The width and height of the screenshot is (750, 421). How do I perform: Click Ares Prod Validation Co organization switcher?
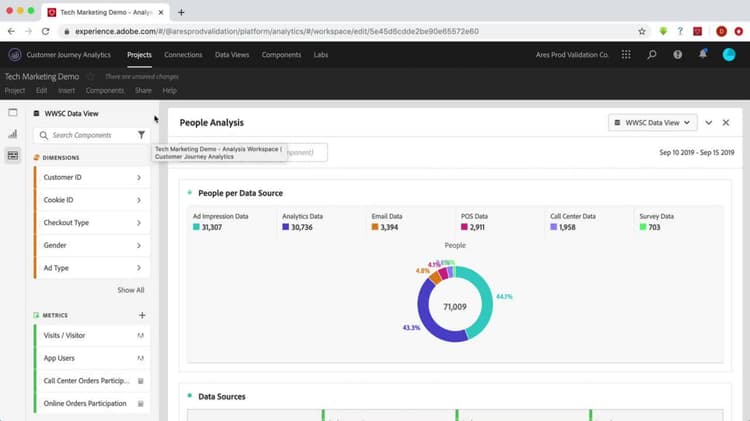[x=572, y=55]
